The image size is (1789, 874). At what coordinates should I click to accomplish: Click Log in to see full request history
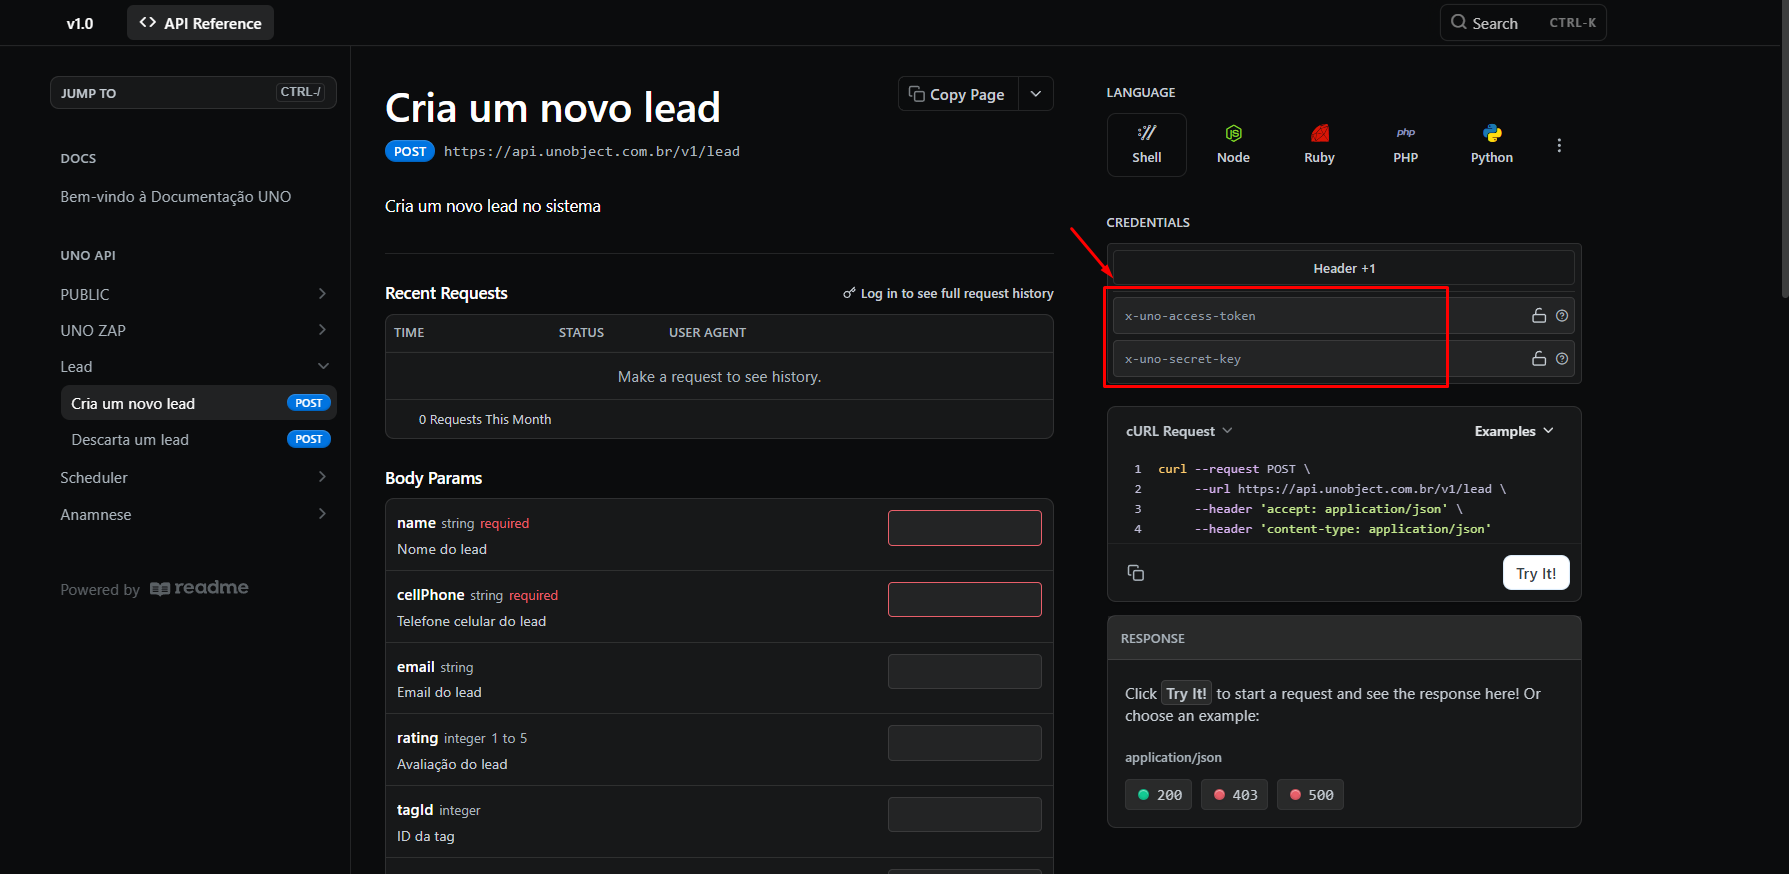click(x=948, y=293)
